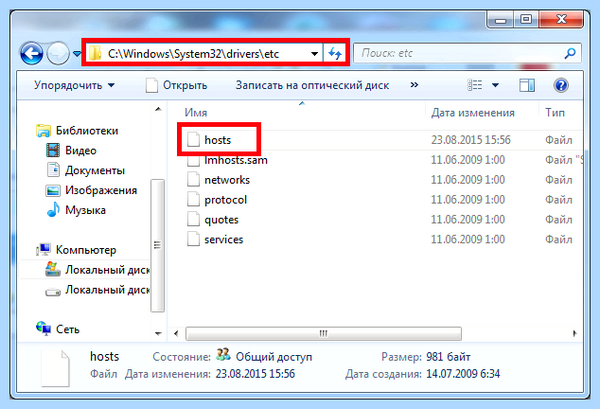Click the Библиотеки folder icon

43,130
